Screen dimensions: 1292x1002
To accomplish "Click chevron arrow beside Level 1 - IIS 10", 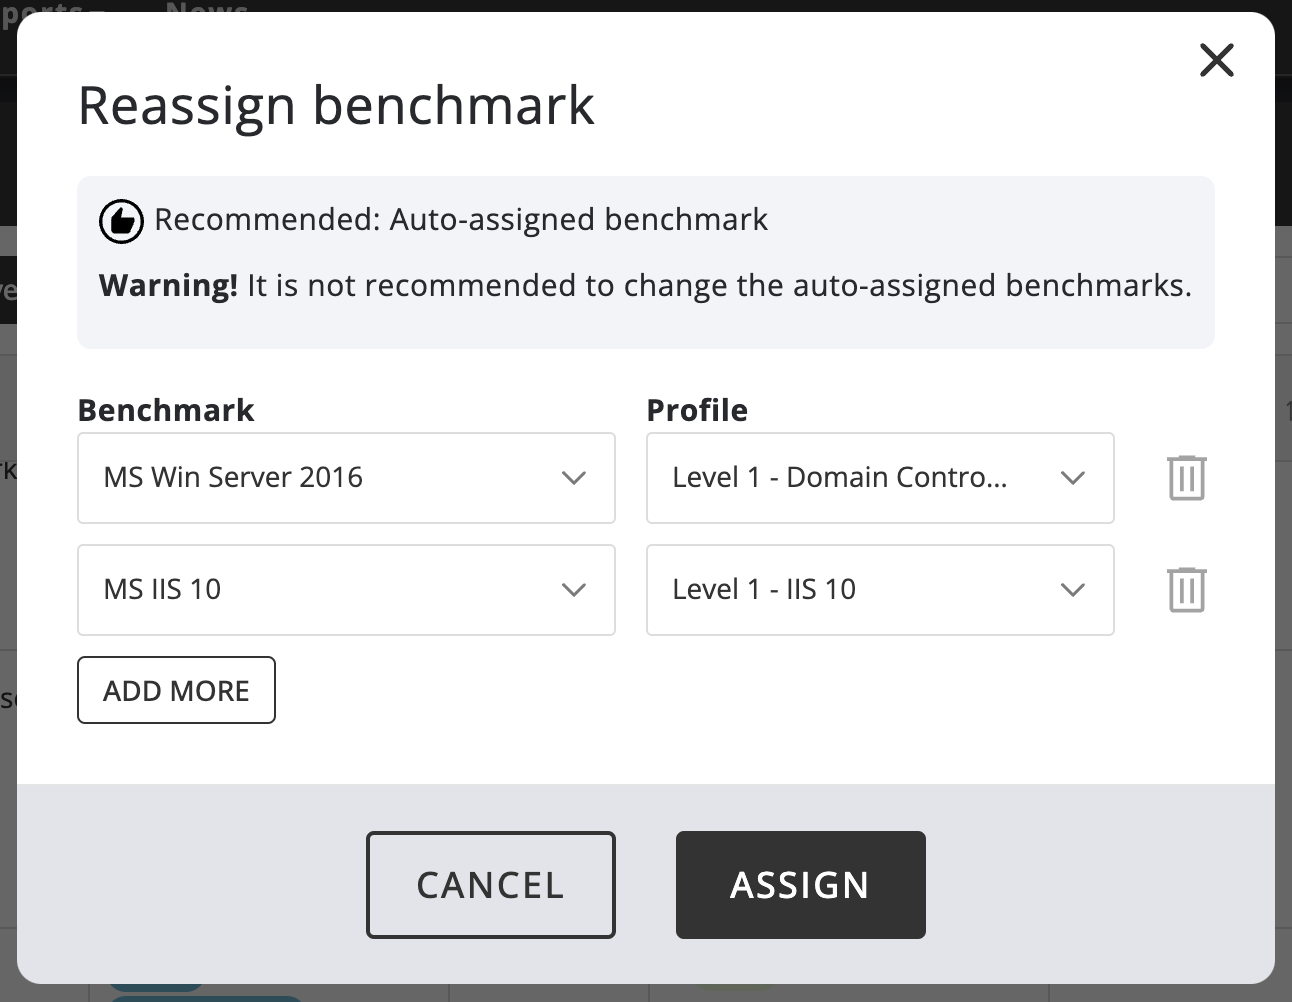I will [x=1072, y=590].
